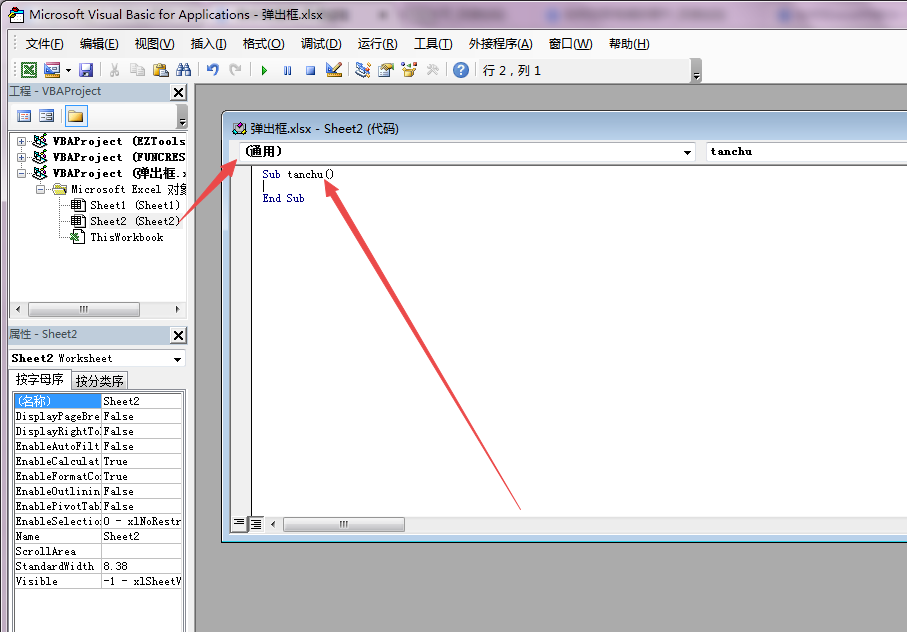Click the StandardWidth 8.38 value

(x=142, y=567)
